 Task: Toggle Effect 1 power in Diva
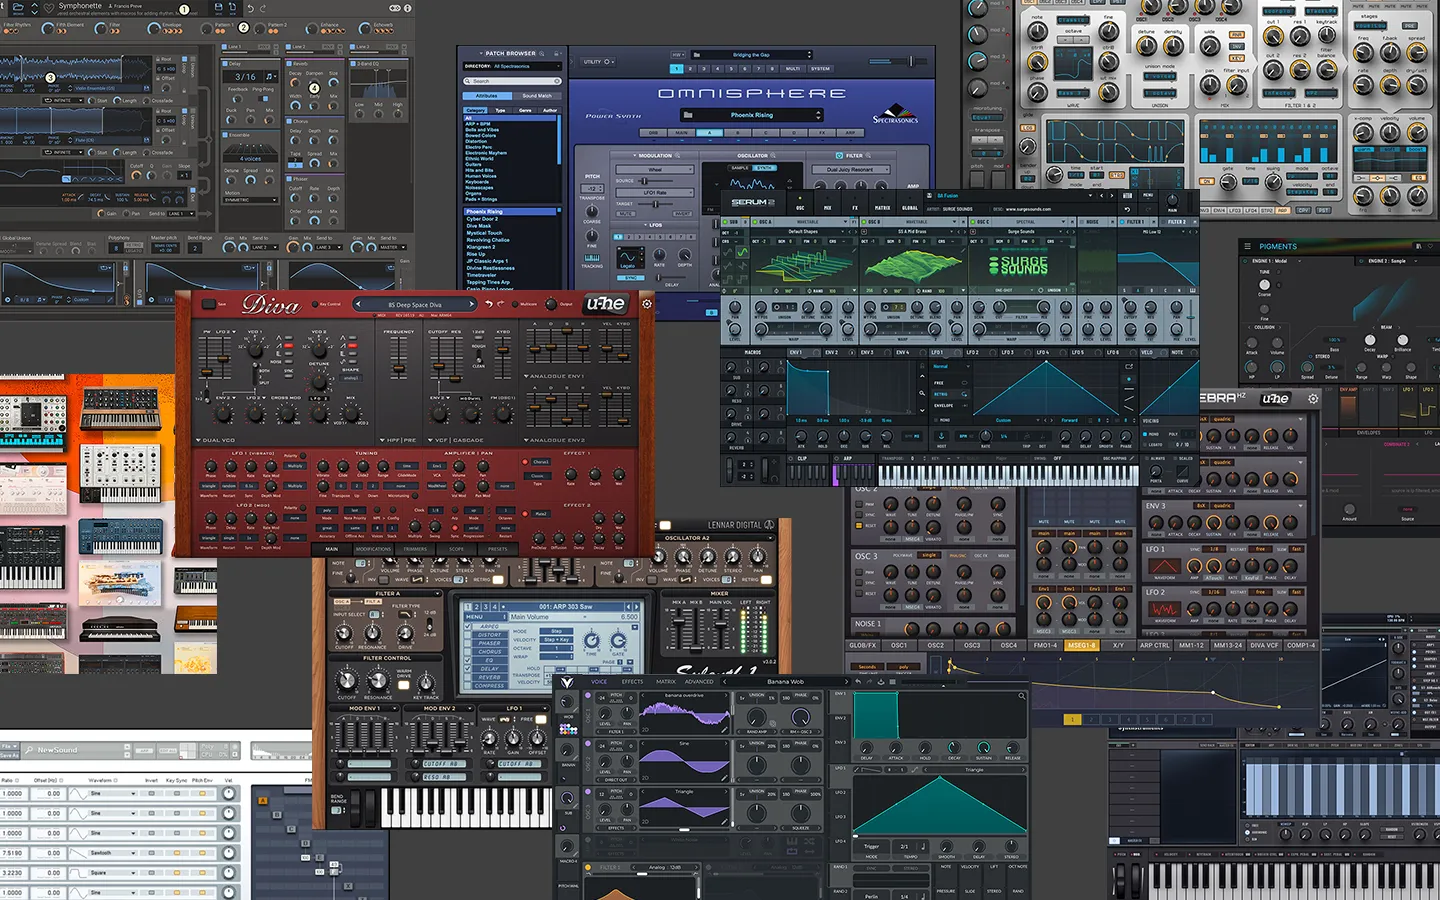click(525, 462)
